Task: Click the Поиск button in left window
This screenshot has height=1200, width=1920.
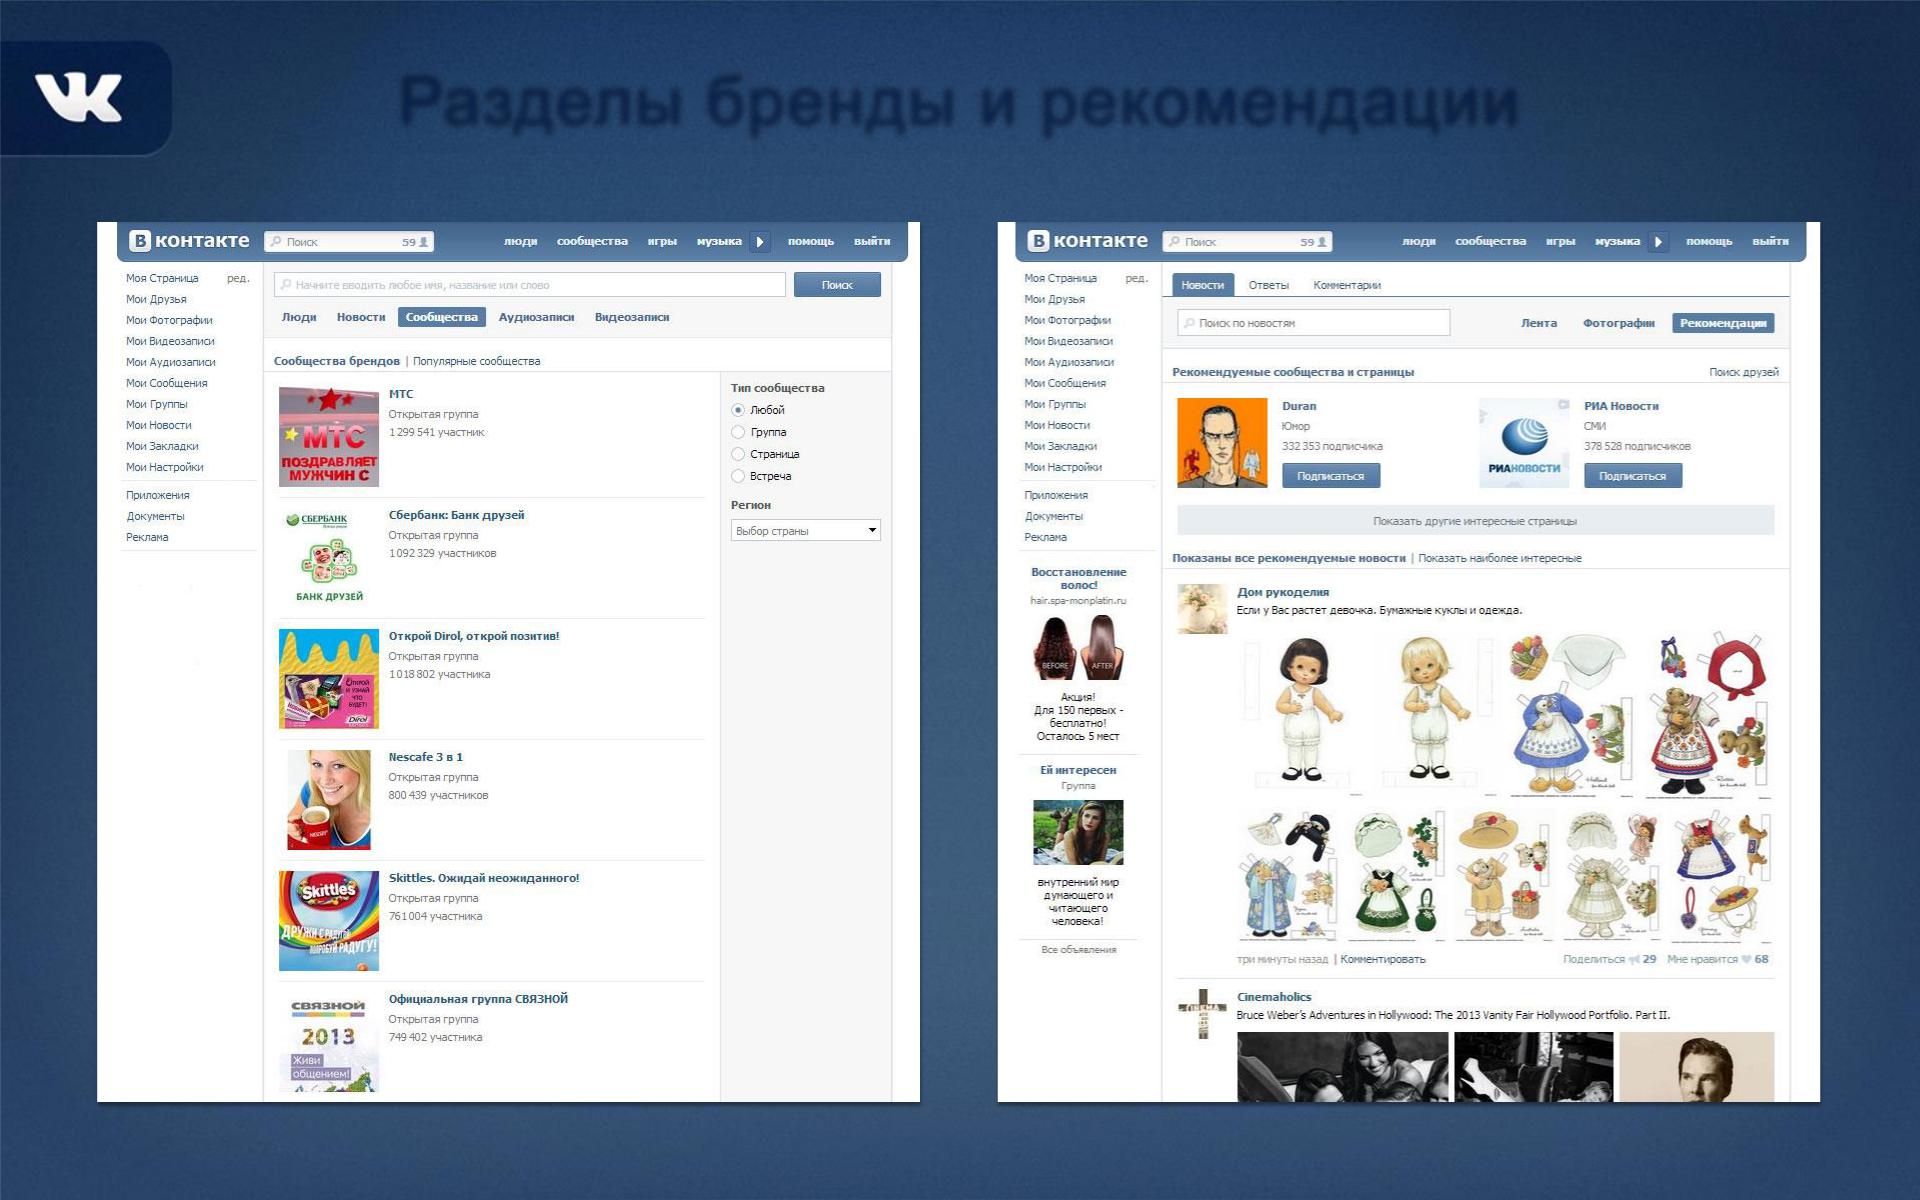Action: click(837, 285)
